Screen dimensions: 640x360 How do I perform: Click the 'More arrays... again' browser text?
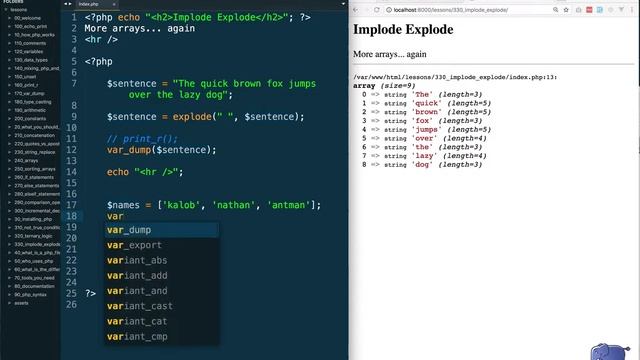click(x=389, y=54)
